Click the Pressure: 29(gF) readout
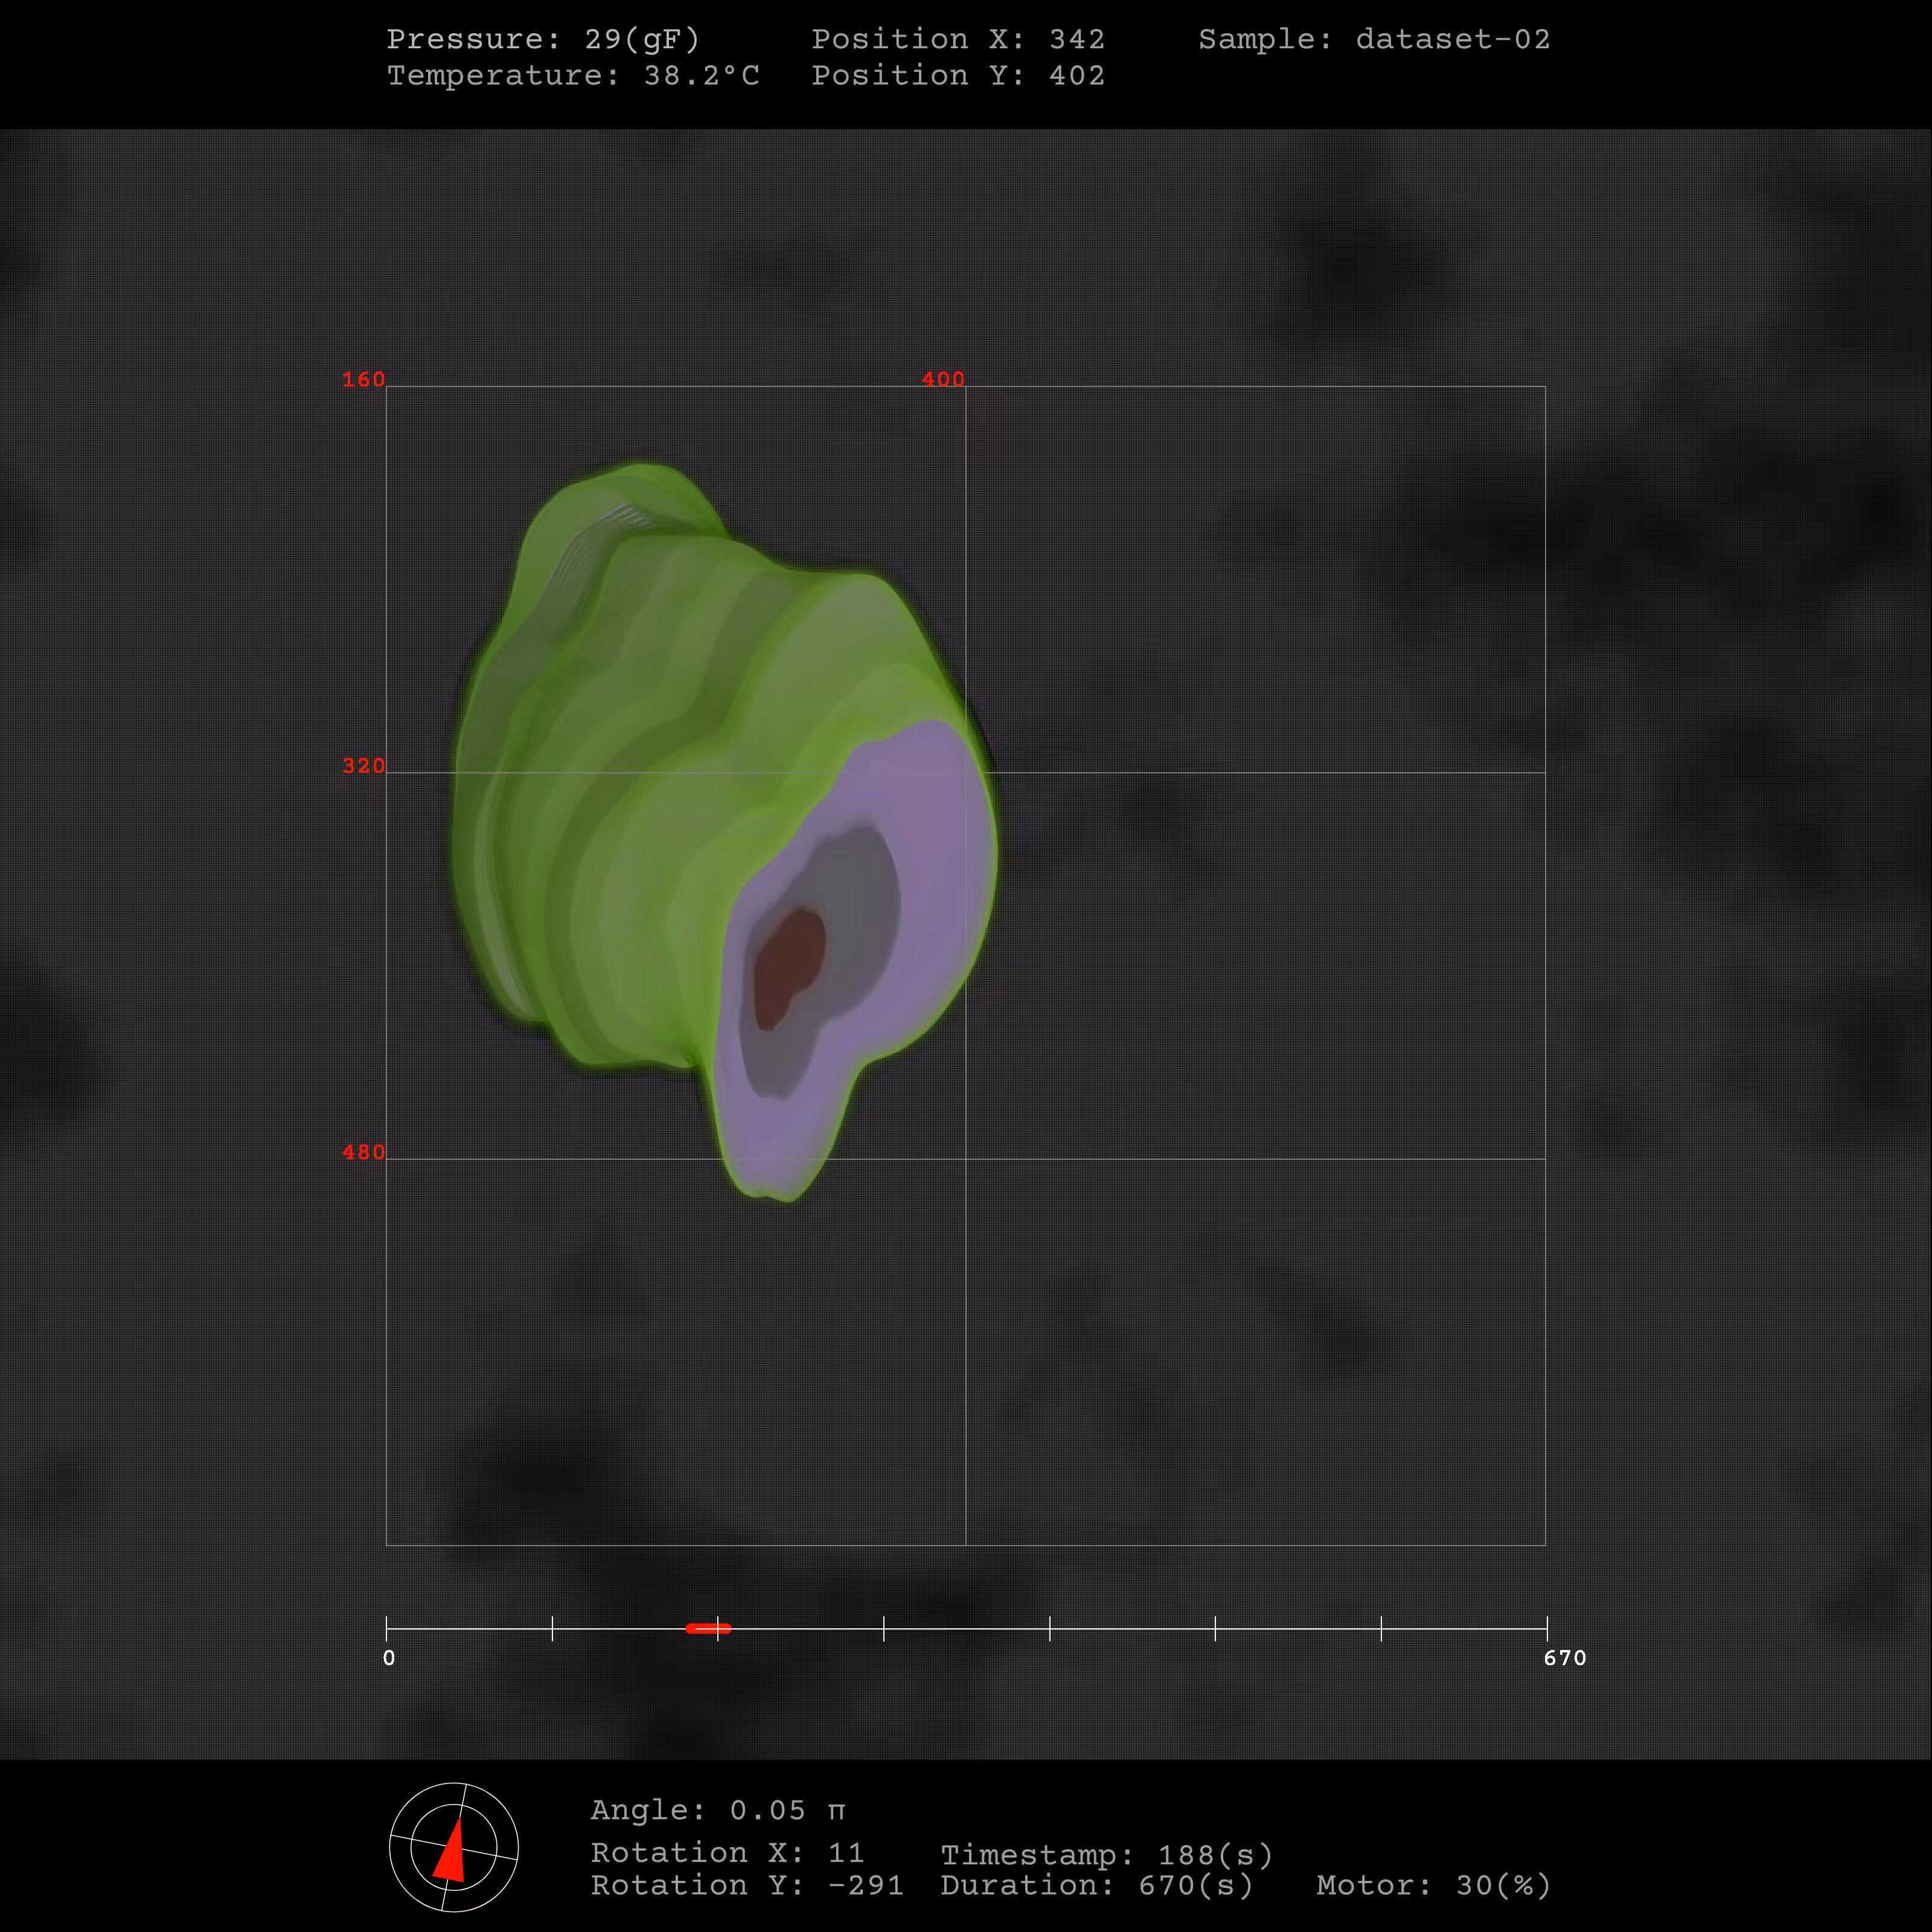The image size is (1932, 1932). coord(543,39)
